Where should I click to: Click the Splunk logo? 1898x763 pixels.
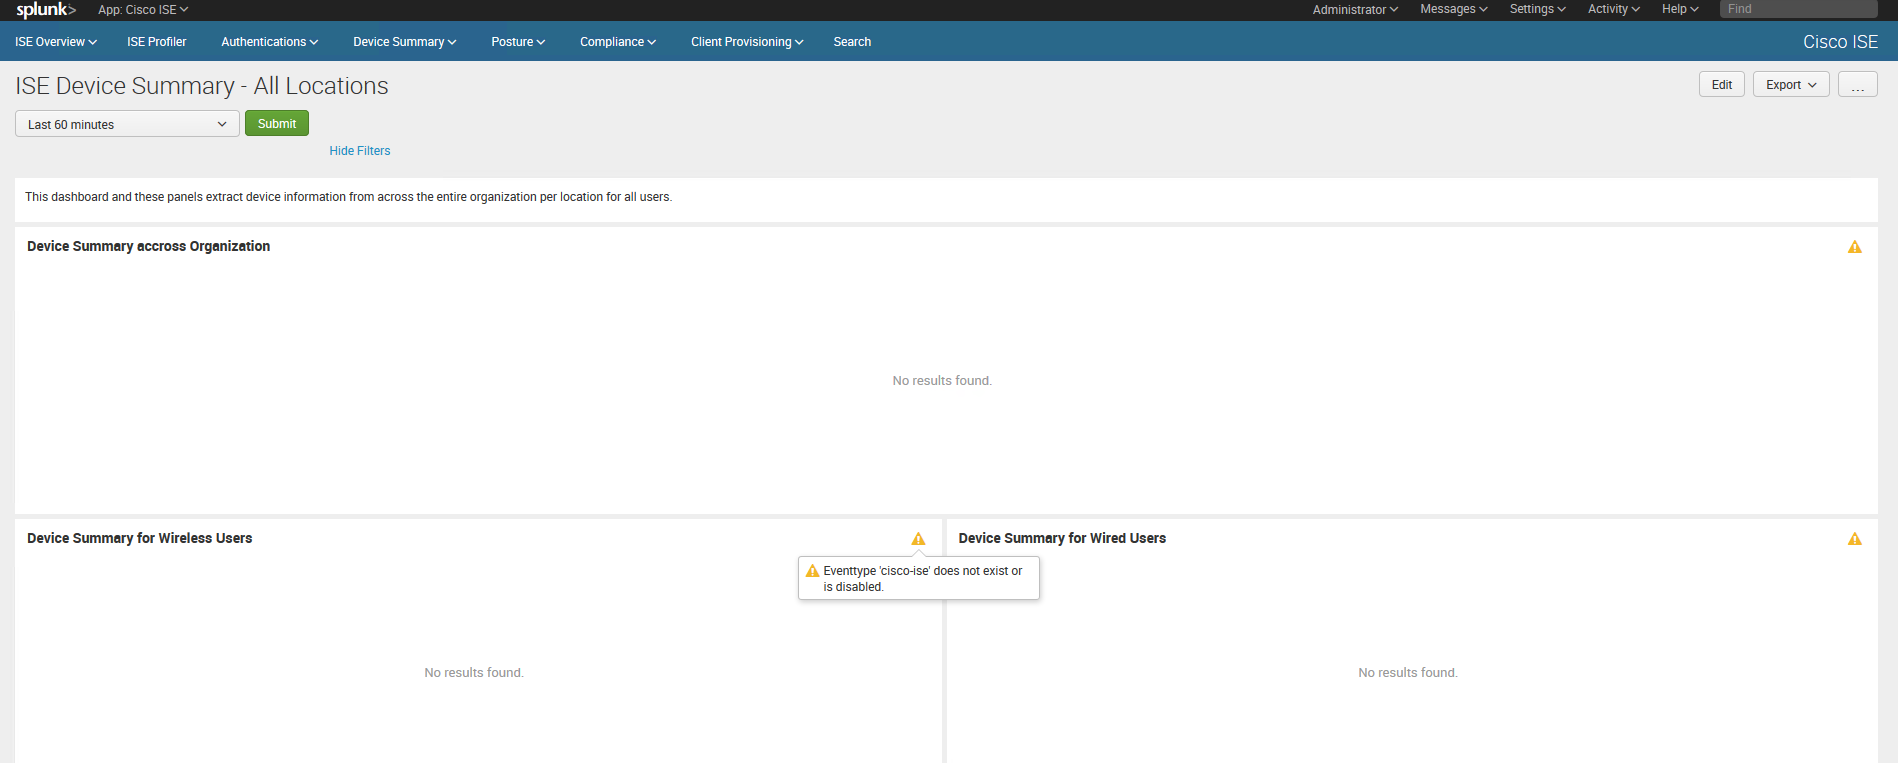point(46,10)
